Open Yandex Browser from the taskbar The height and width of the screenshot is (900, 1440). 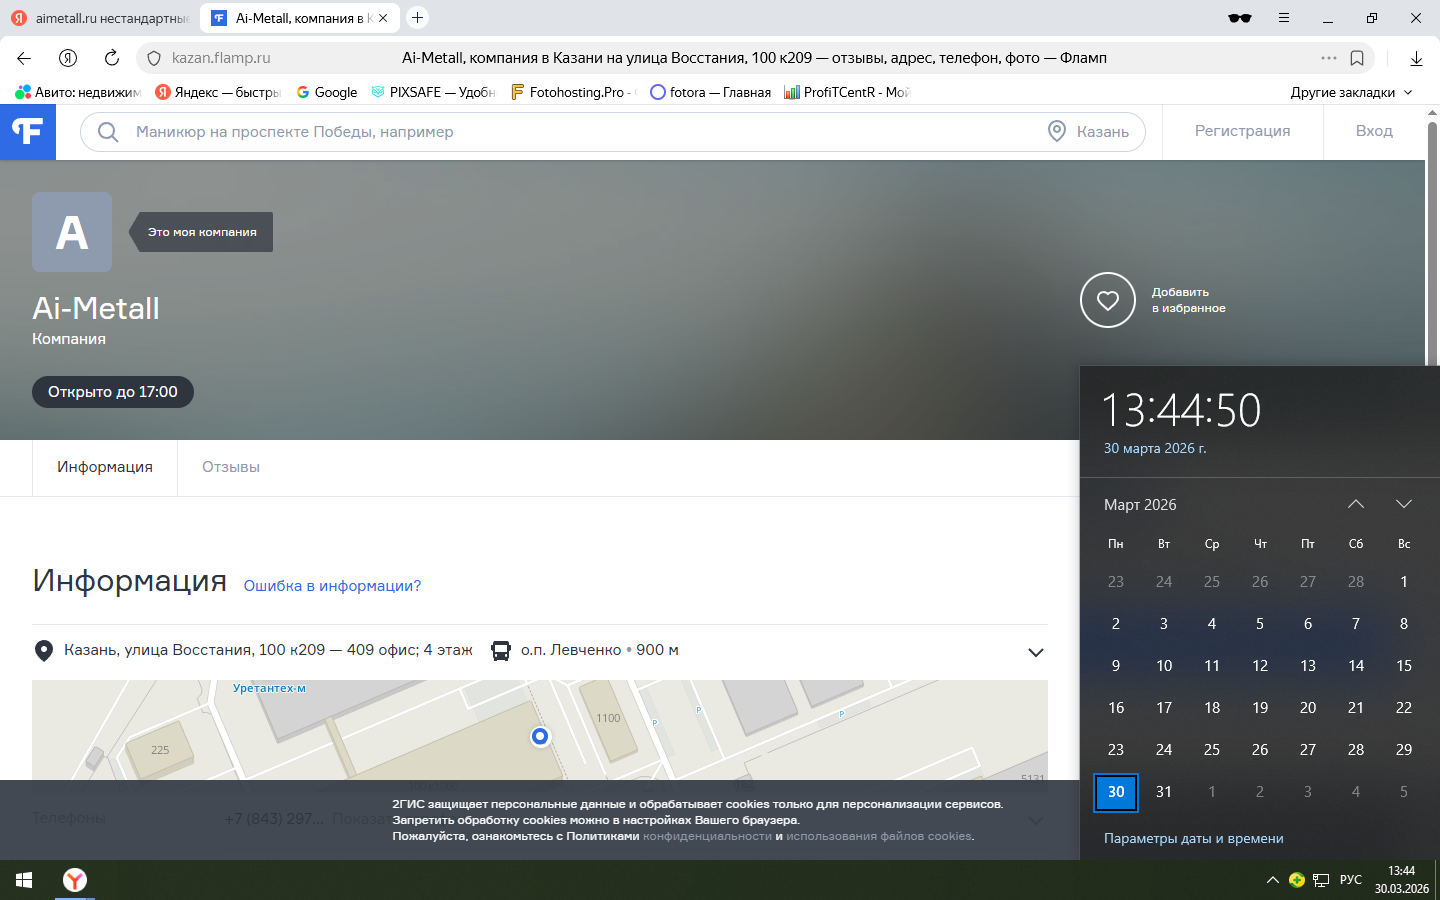pyautogui.click(x=75, y=880)
